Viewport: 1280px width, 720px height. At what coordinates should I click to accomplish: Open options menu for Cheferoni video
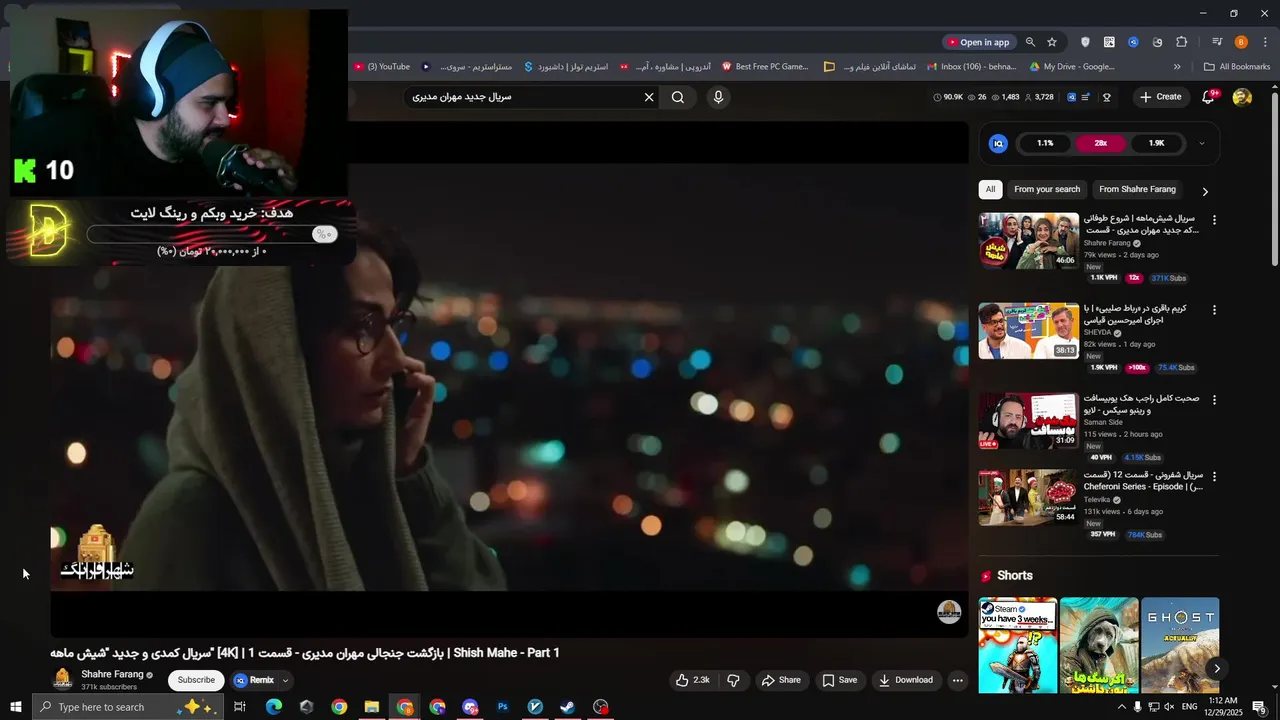click(1215, 477)
